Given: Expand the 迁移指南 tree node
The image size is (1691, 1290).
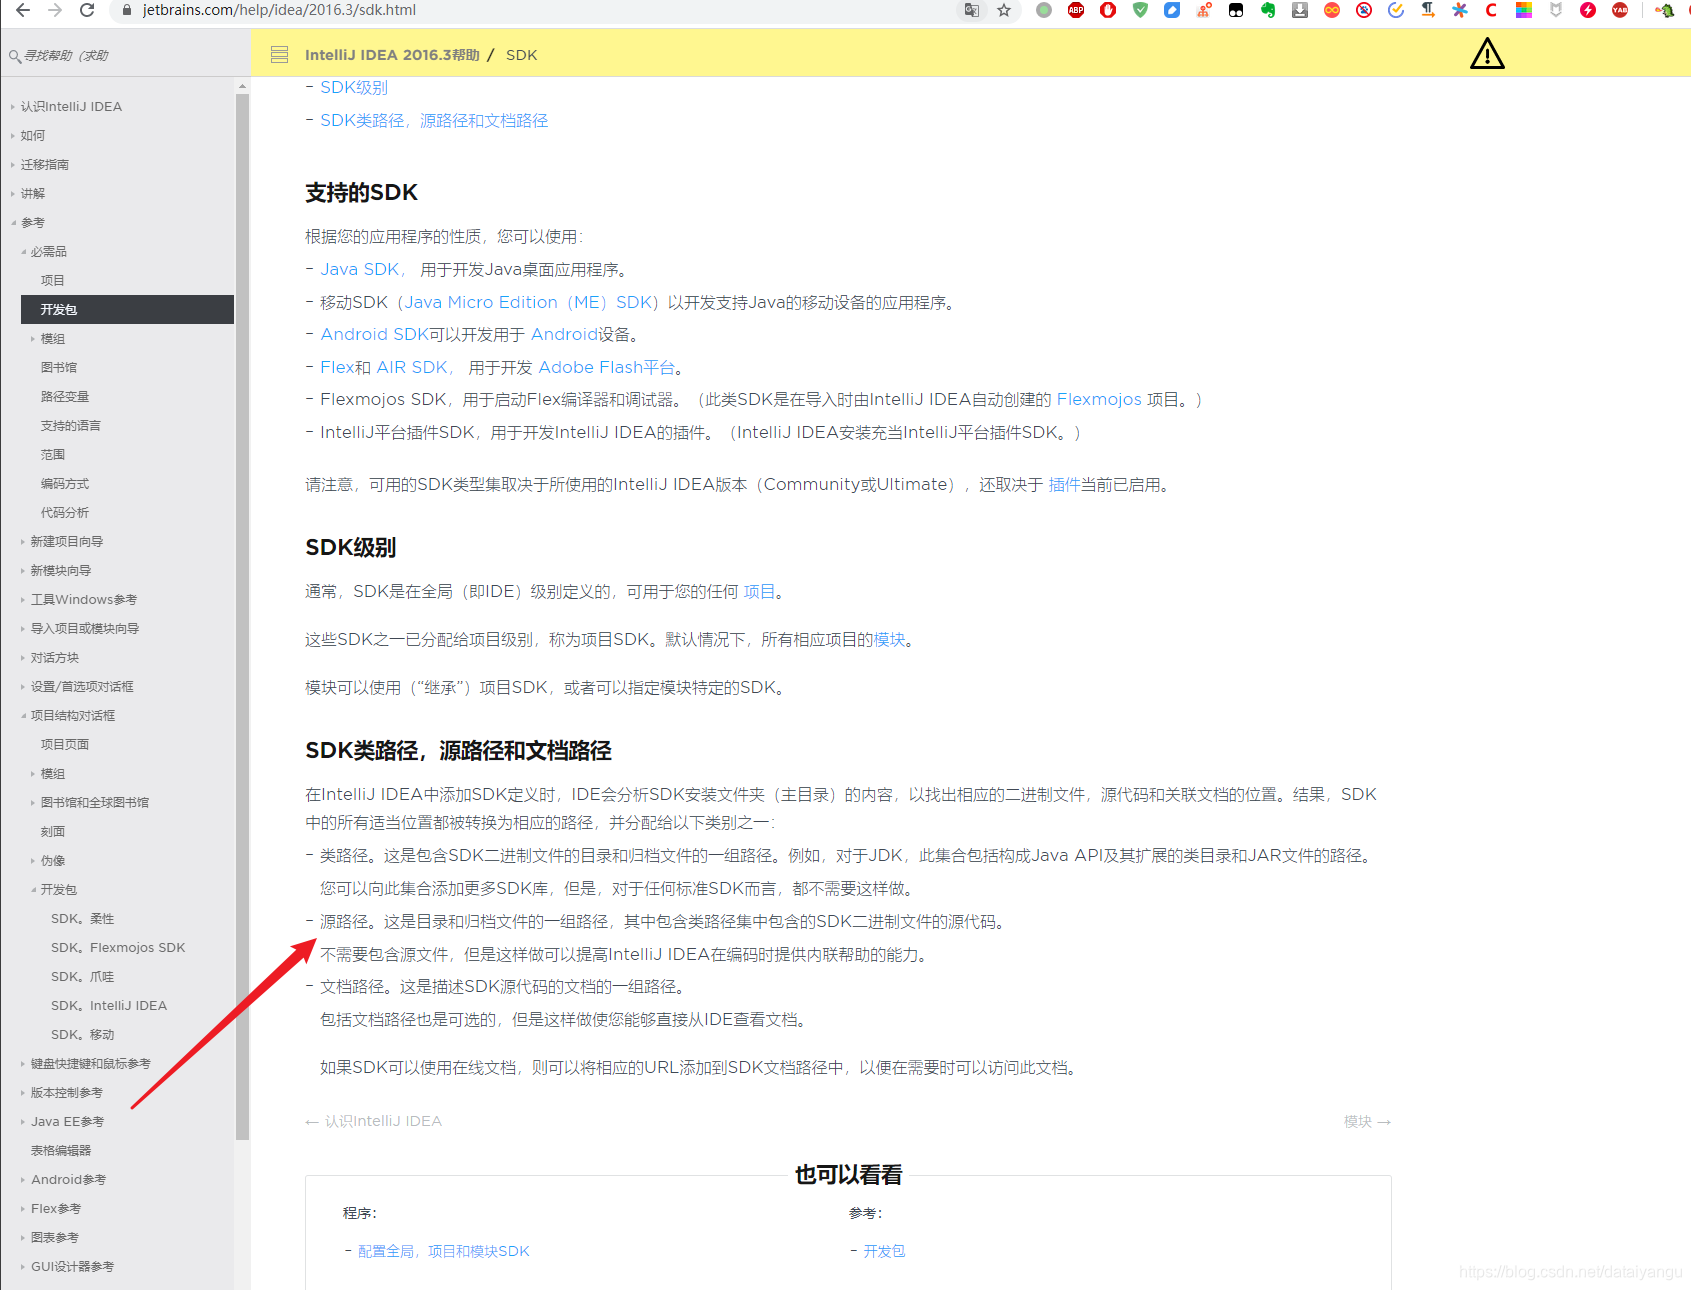Looking at the screenshot, I should [12, 165].
